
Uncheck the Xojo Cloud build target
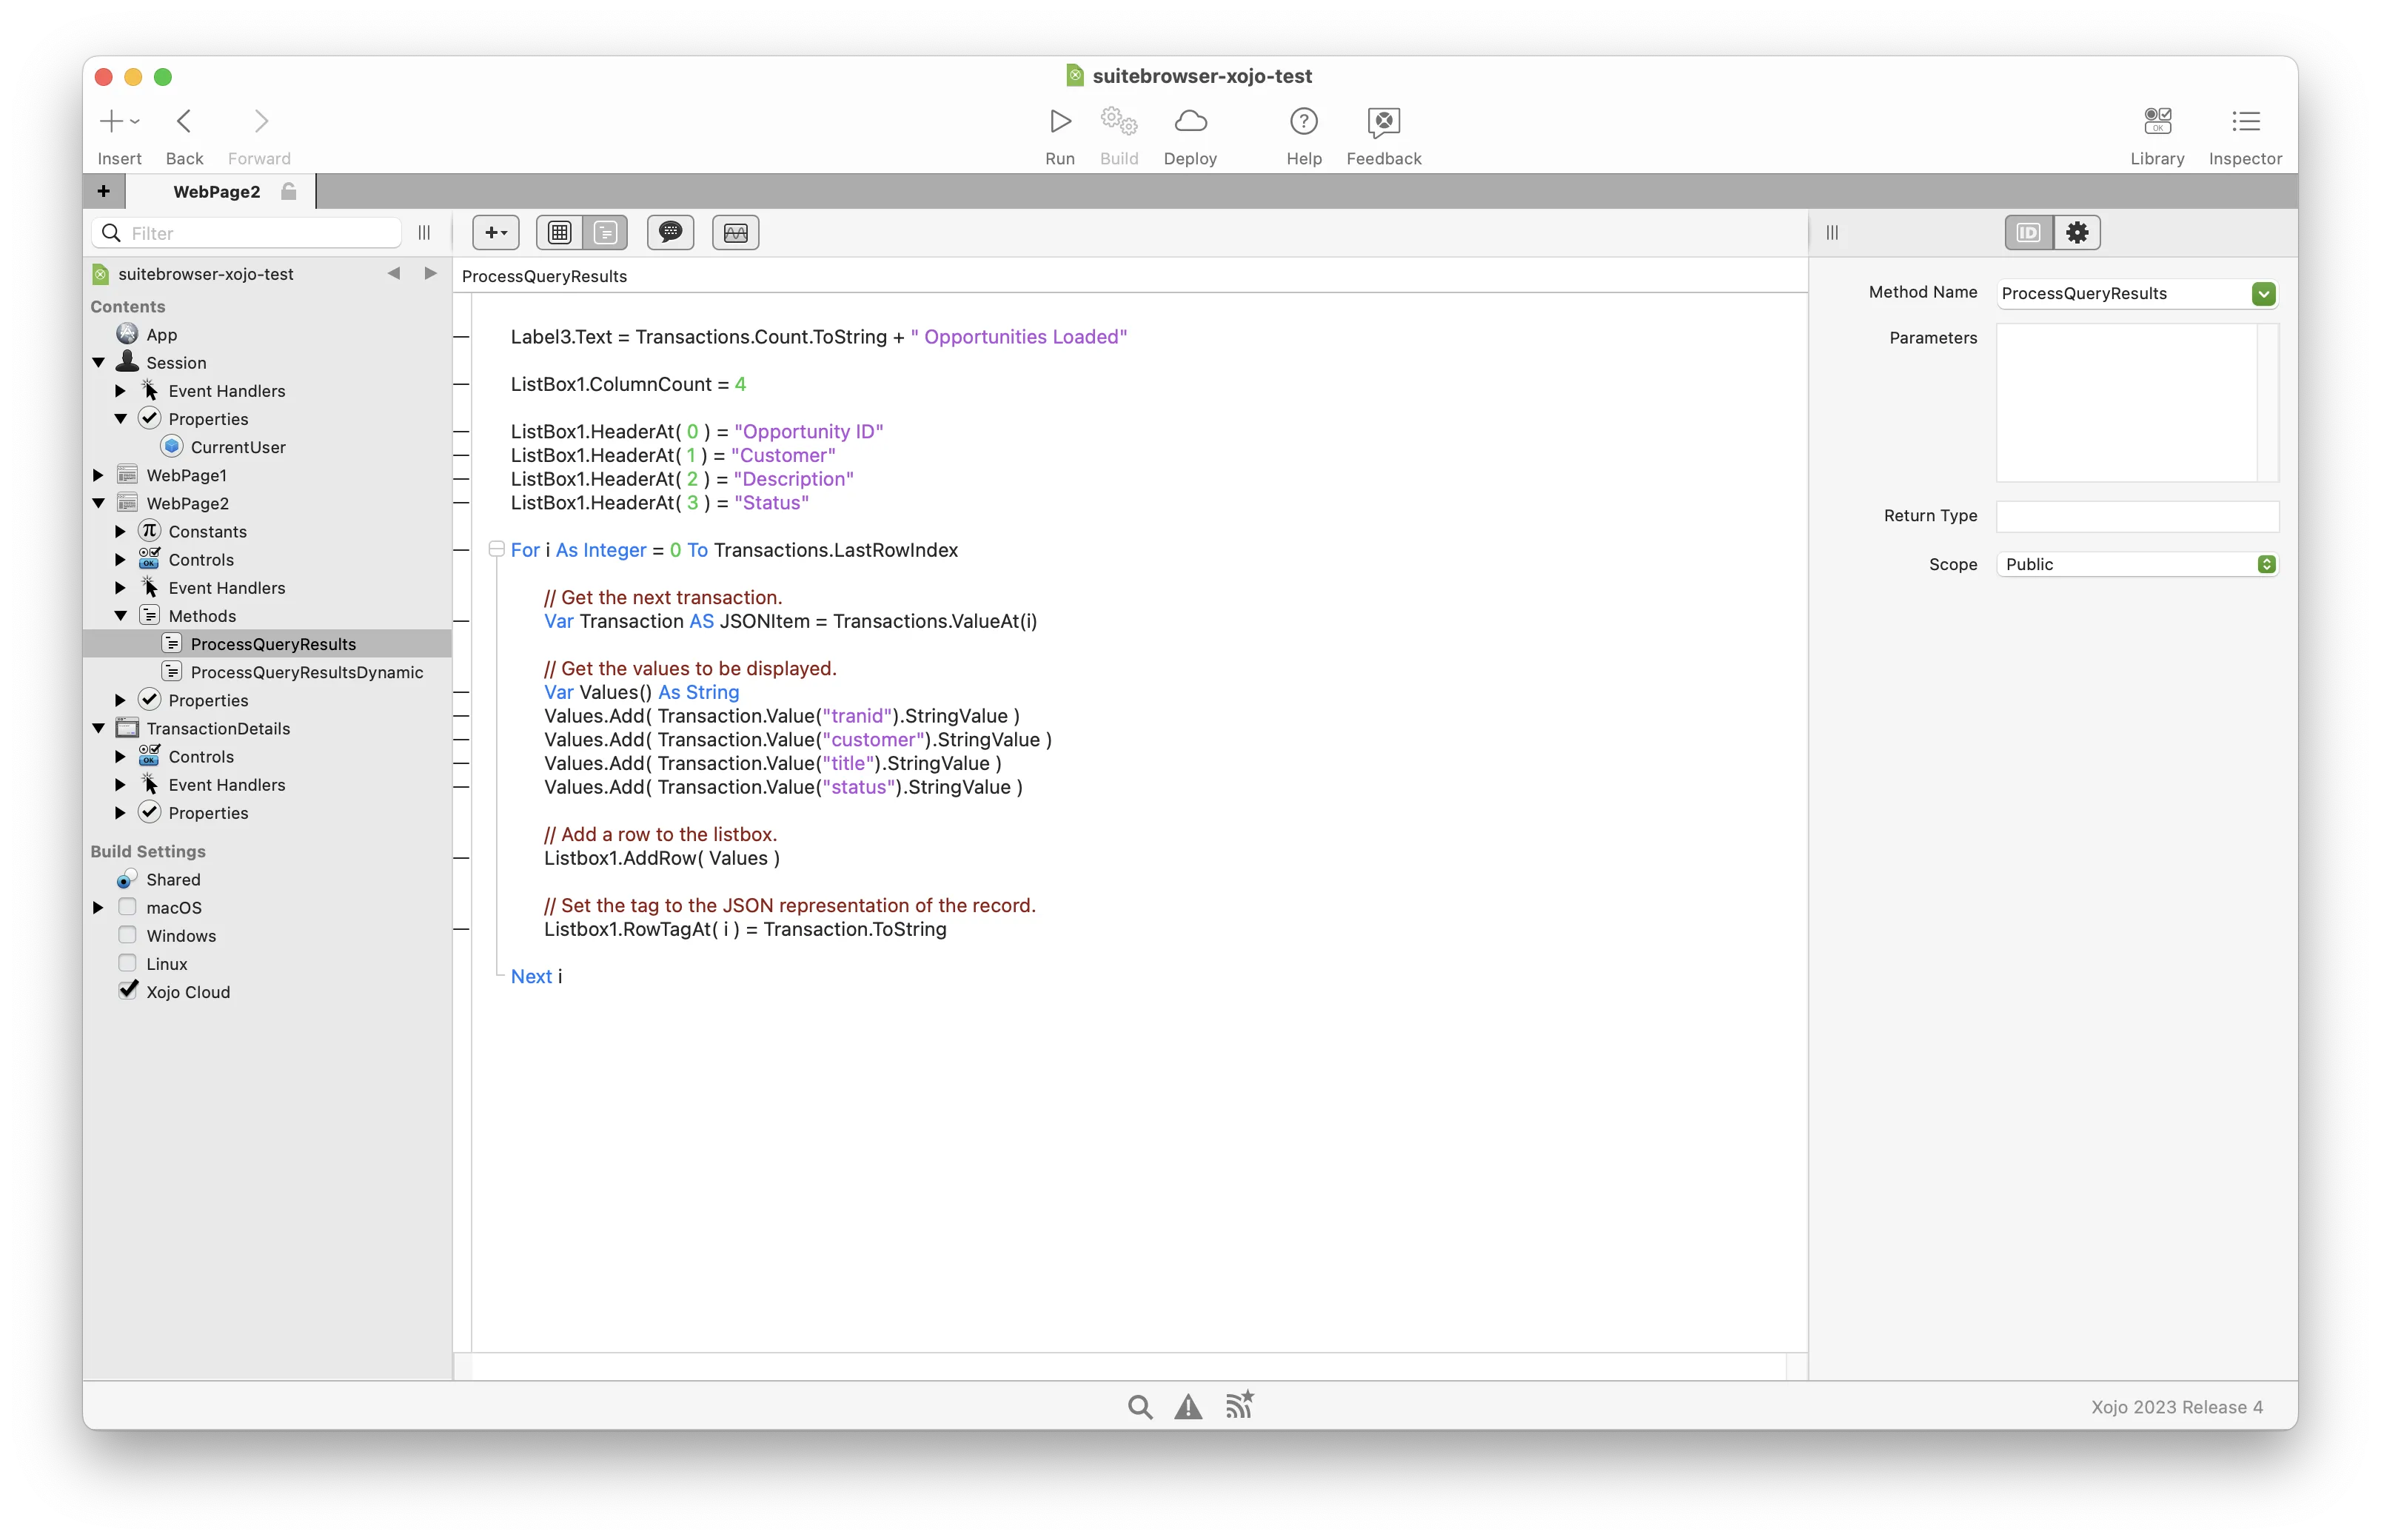coord(127,991)
